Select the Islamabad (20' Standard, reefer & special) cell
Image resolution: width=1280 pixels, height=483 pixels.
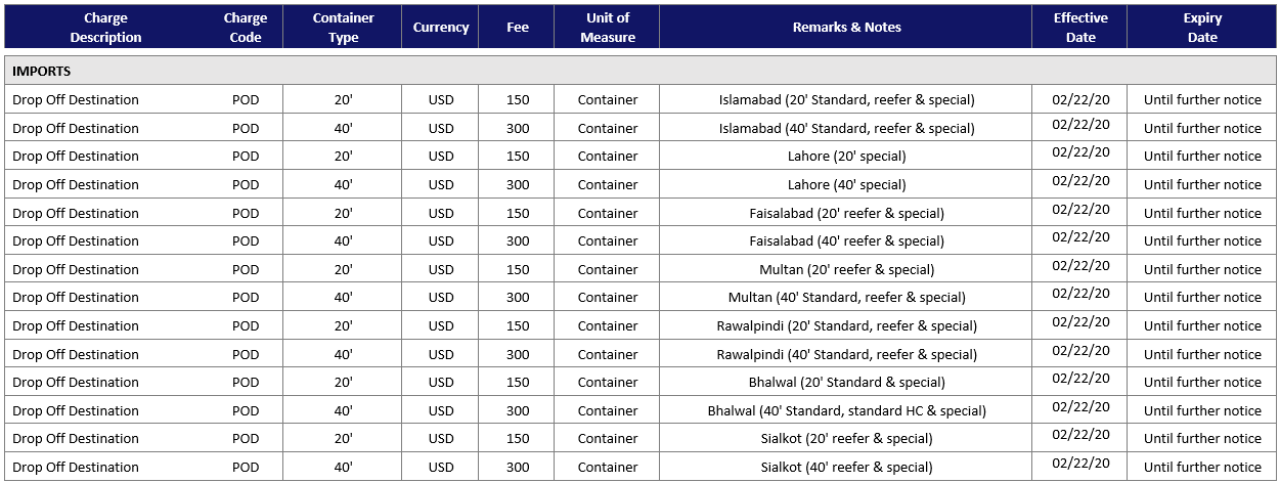click(x=846, y=100)
